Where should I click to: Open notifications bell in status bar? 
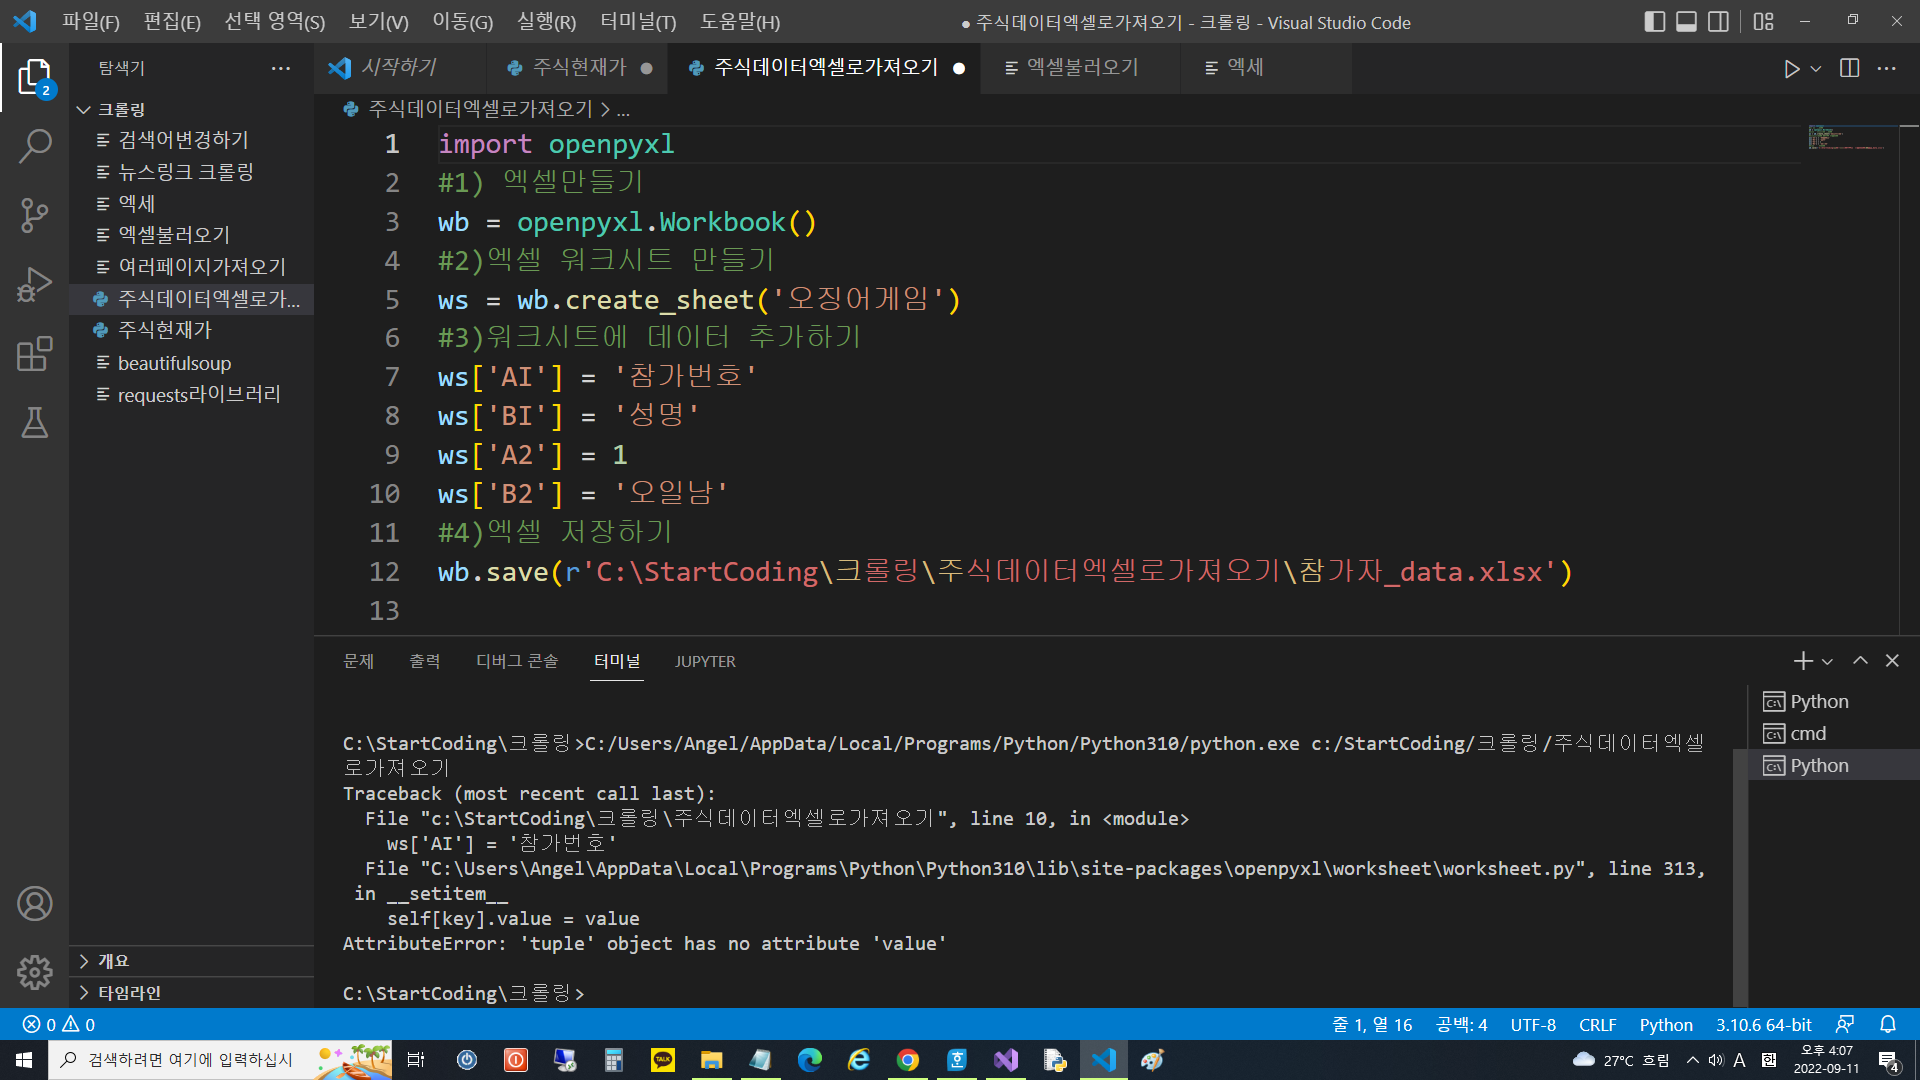click(1888, 1025)
